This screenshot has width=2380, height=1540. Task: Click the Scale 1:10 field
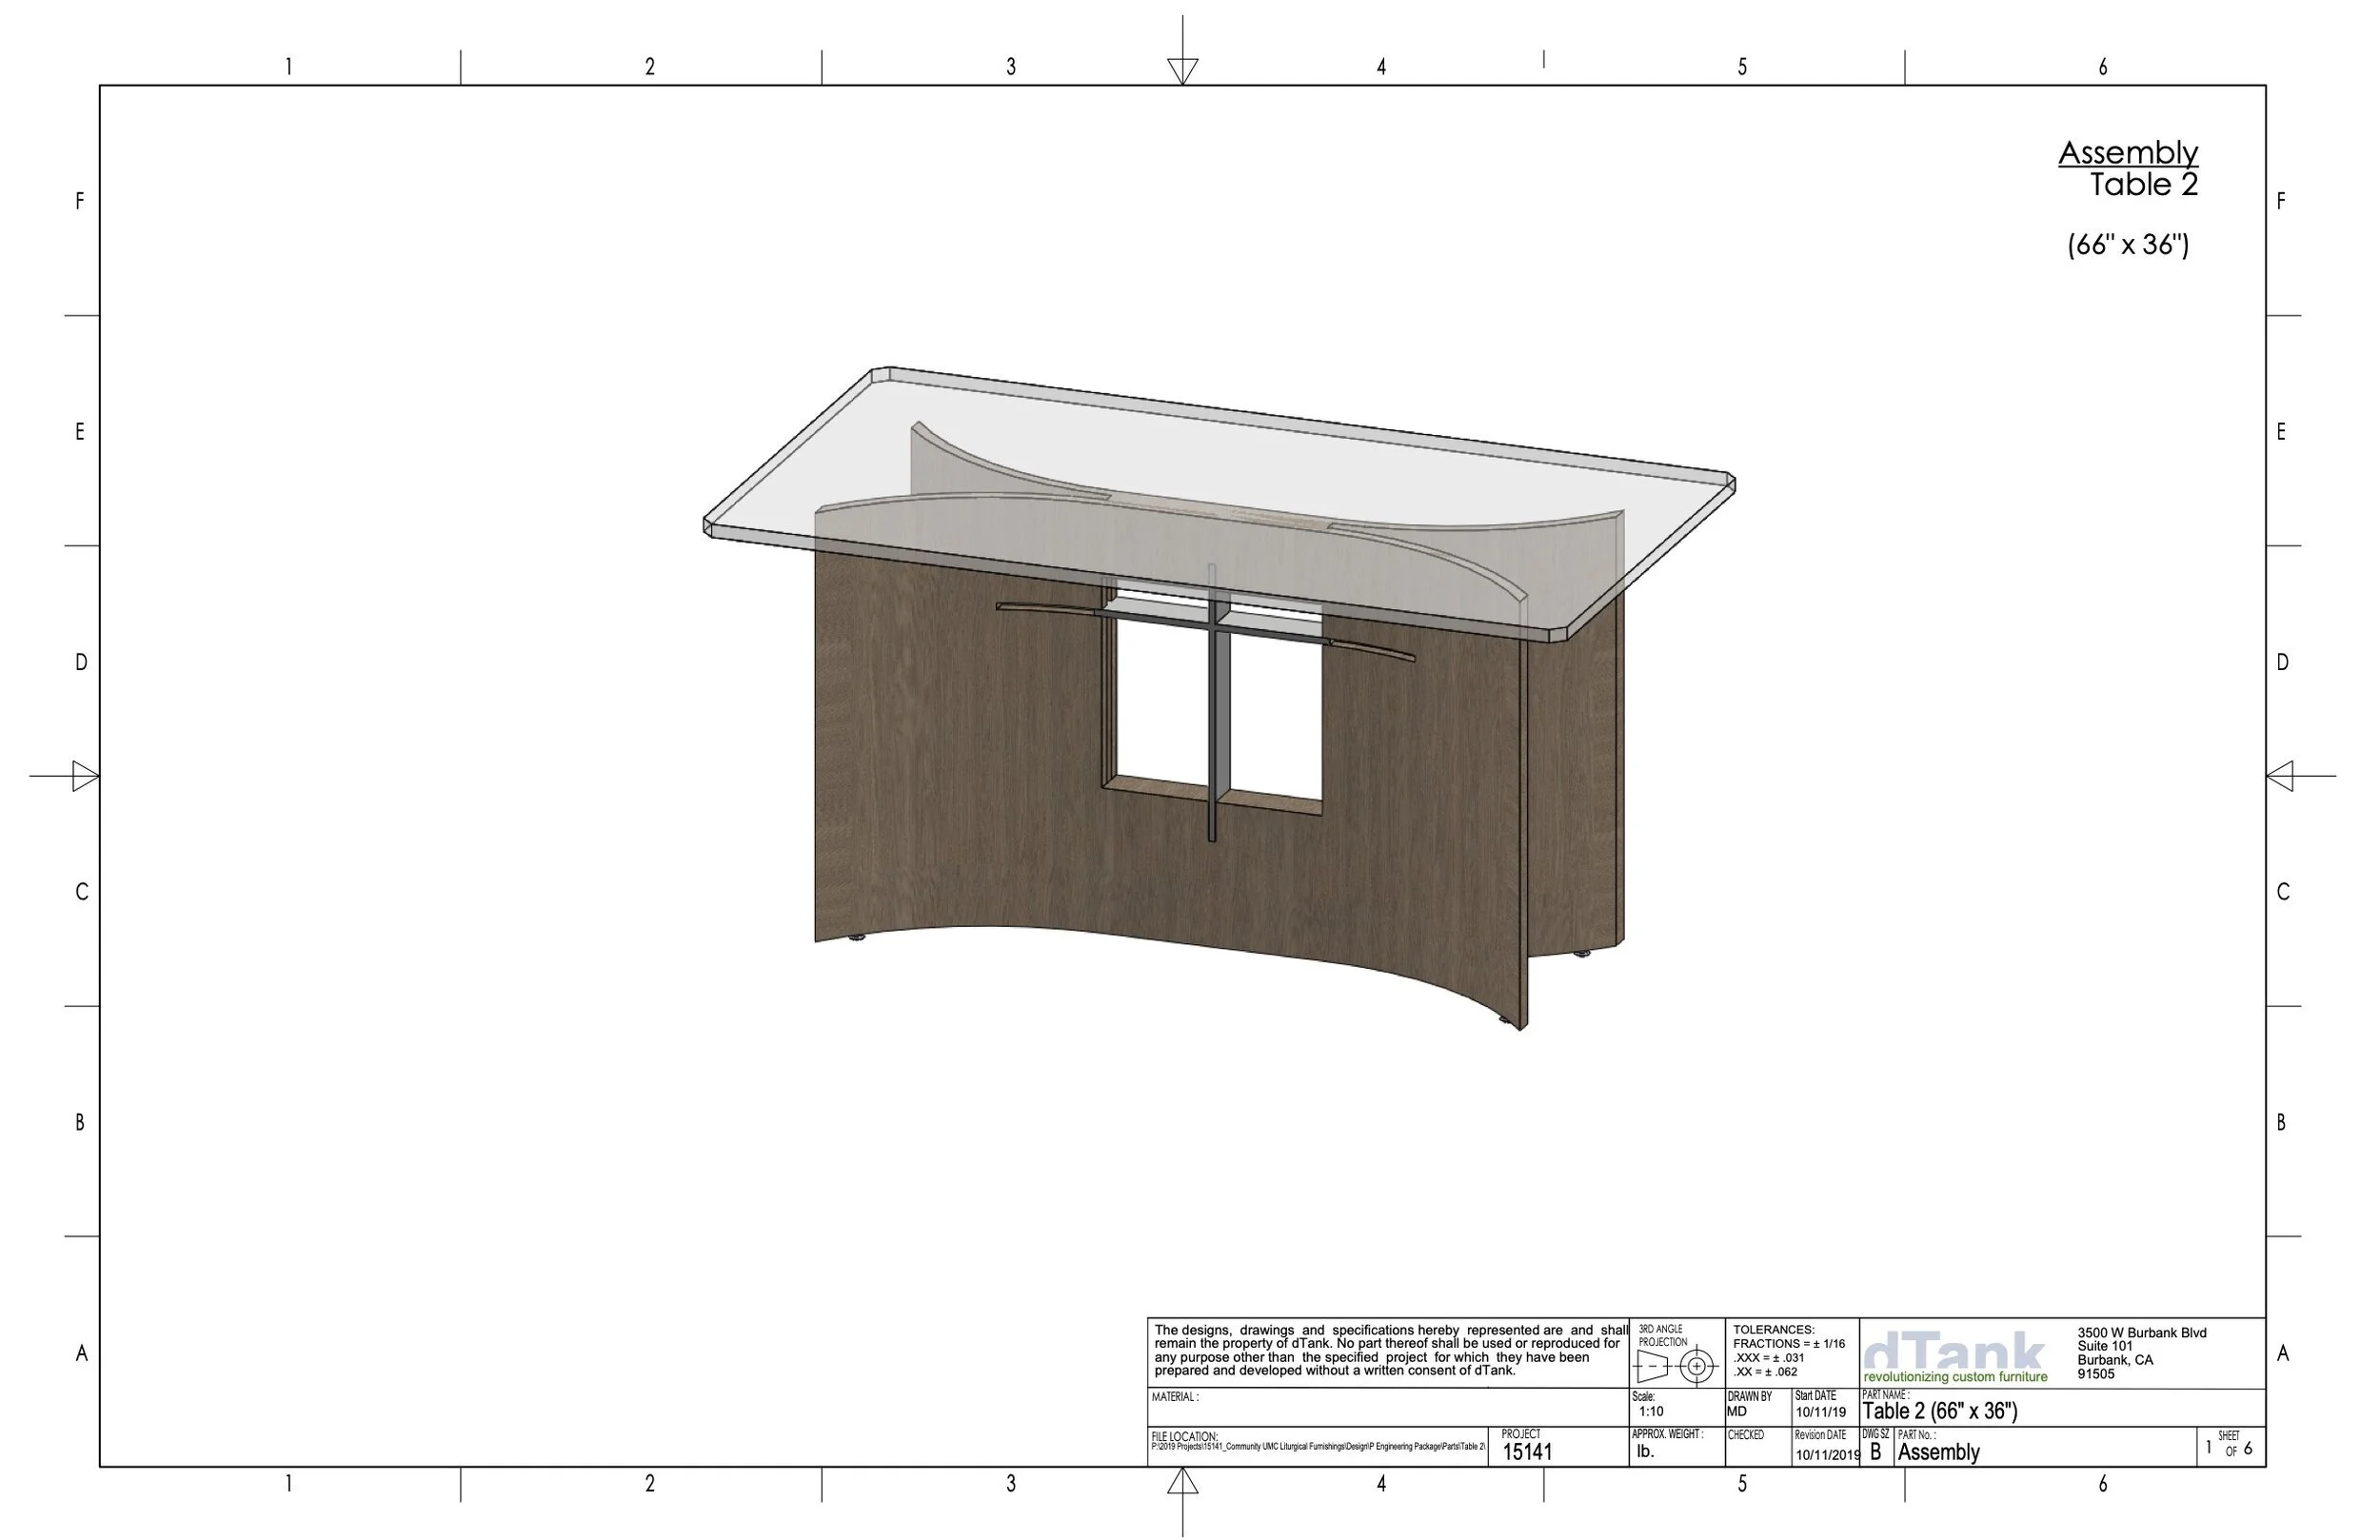[1651, 1411]
